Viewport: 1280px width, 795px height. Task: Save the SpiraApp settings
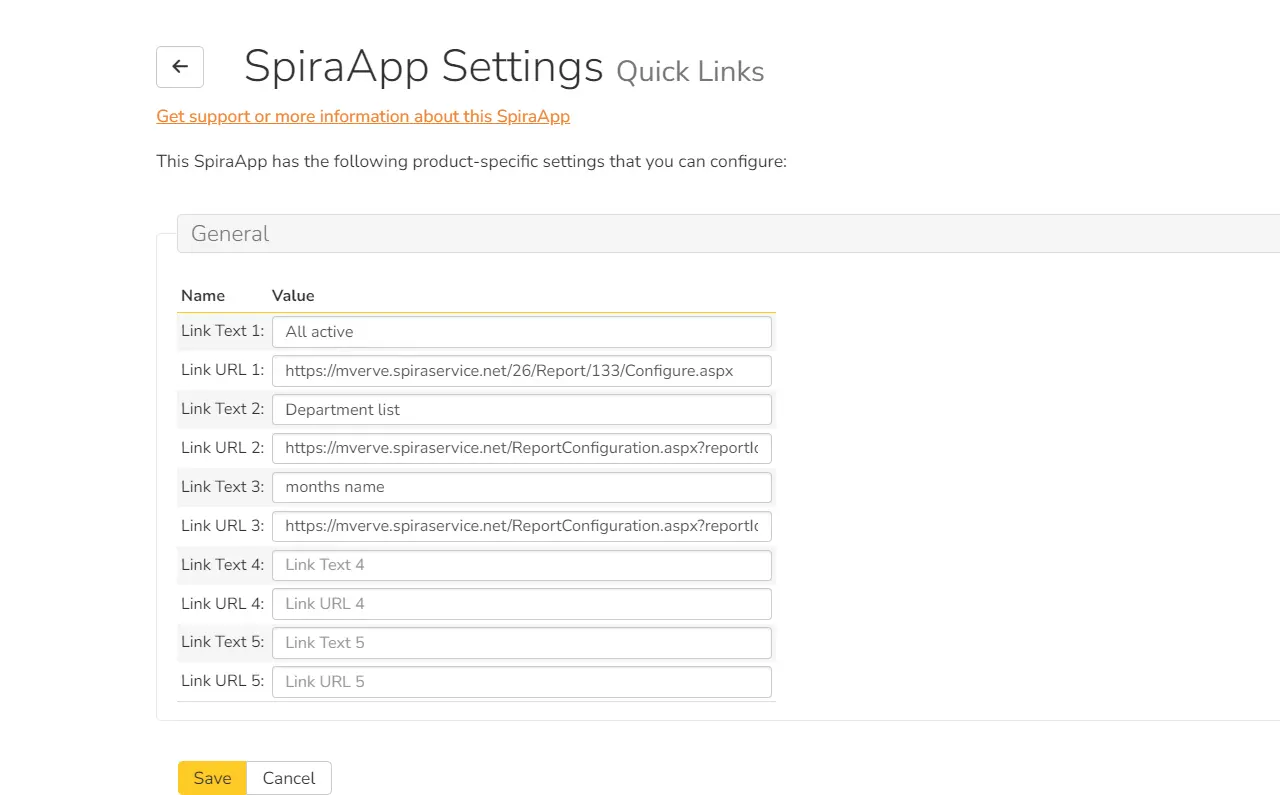tap(212, 778)
